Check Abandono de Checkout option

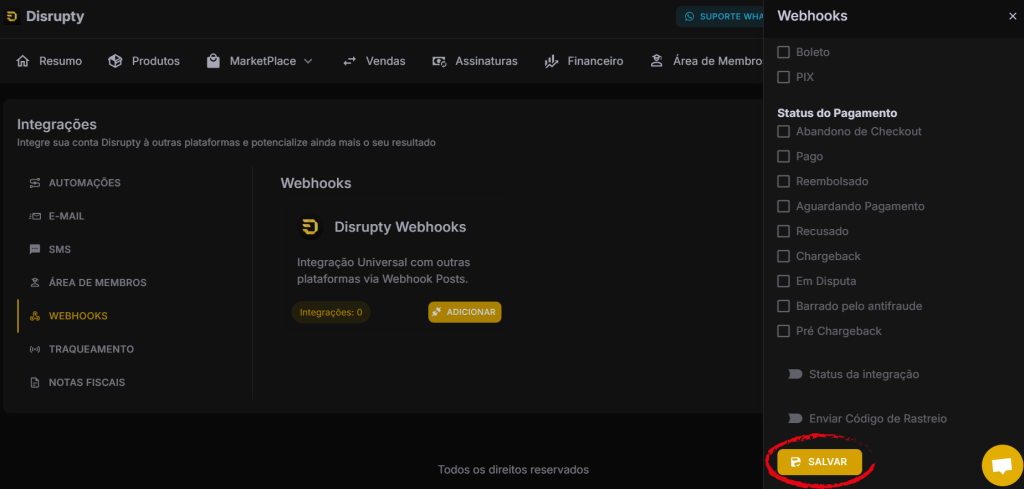(x=783, y=131)
